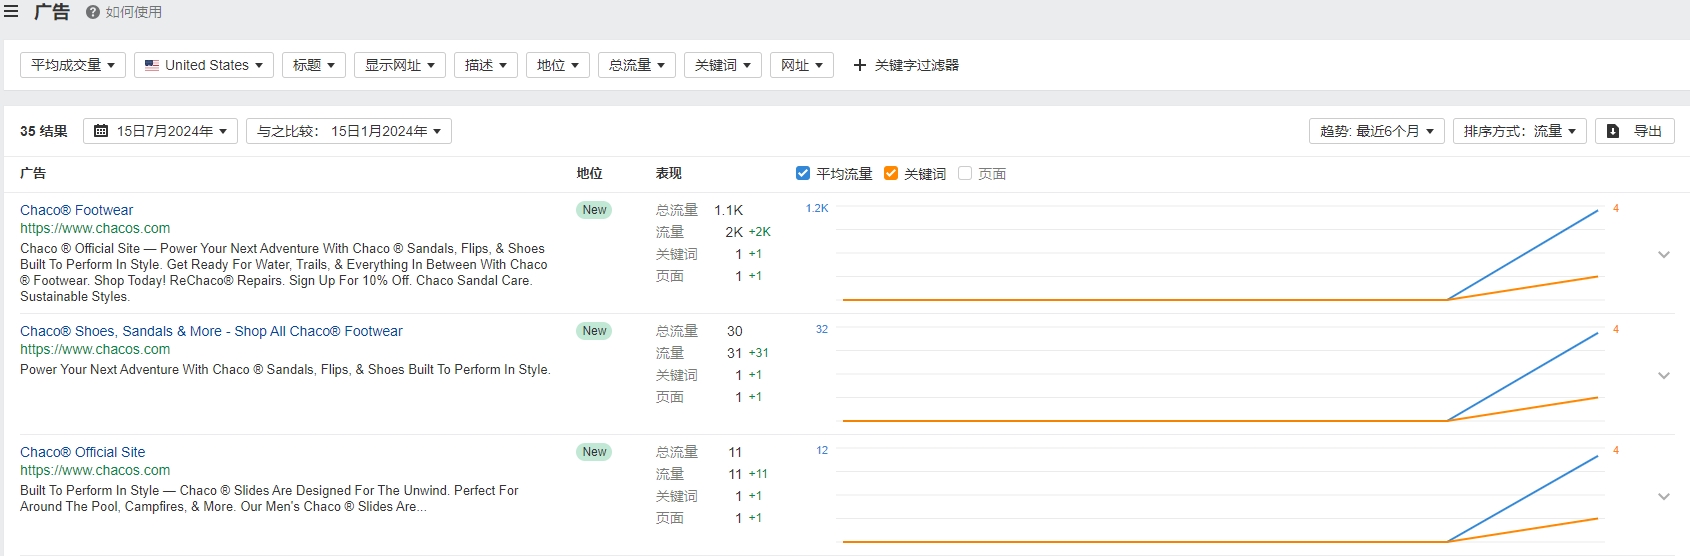Open the 总流量 filter dropdown
Image resolution: width=1690 pixels, height=556 pixels.
637,65
